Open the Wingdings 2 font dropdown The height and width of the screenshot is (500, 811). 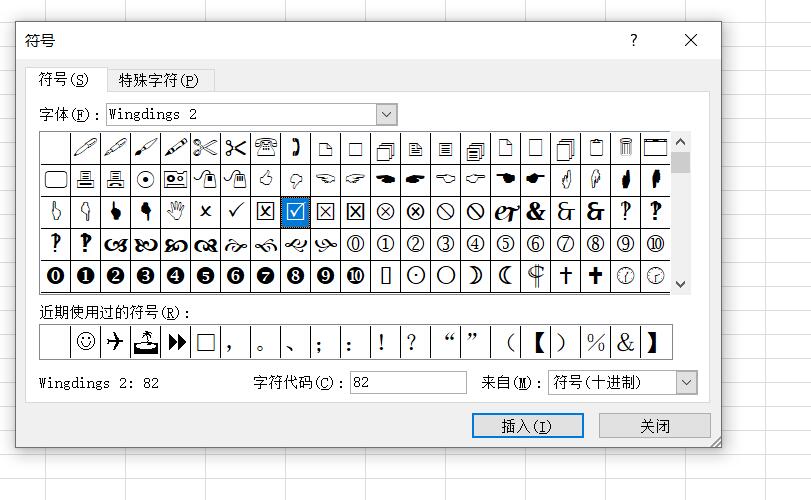[x=387, y=114]
